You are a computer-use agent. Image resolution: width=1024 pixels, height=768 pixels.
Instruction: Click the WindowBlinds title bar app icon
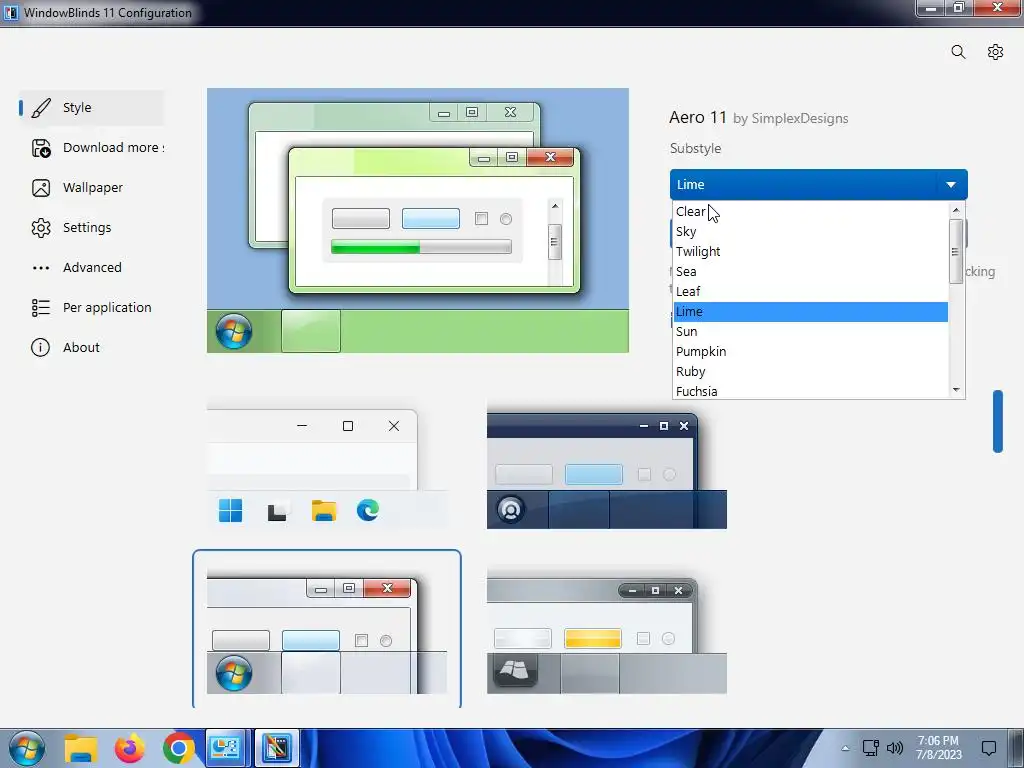[10, 12]
